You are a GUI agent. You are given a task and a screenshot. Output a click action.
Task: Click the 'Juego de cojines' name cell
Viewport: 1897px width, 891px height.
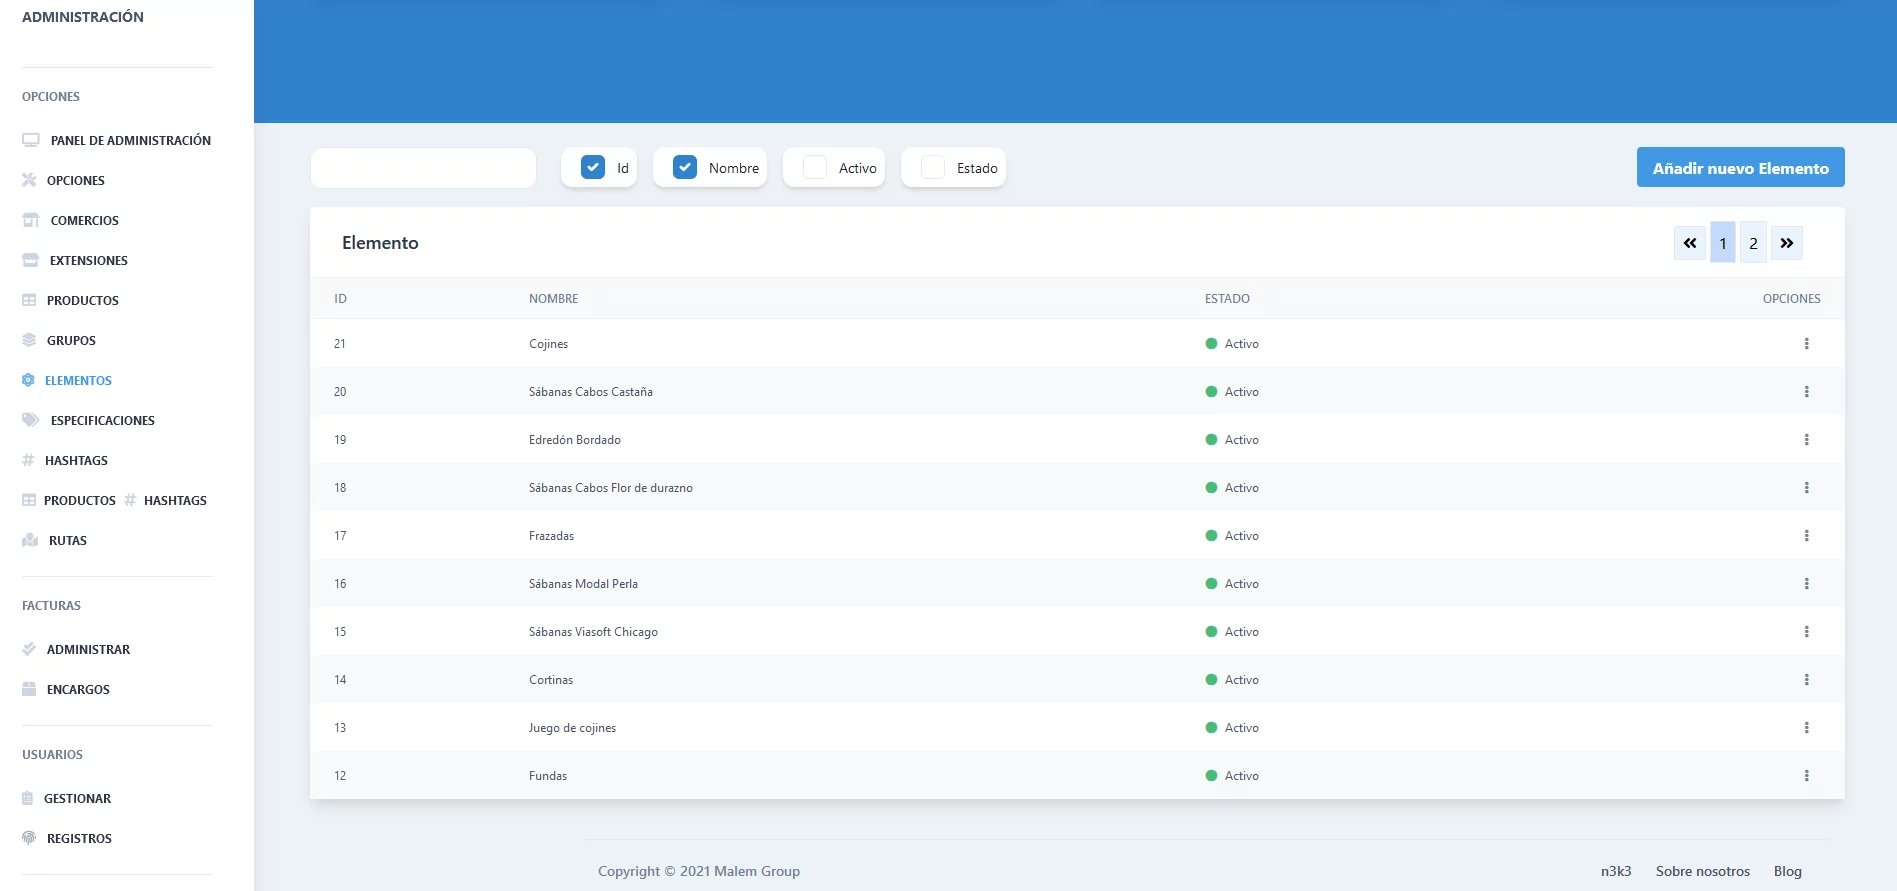[572, 728]
